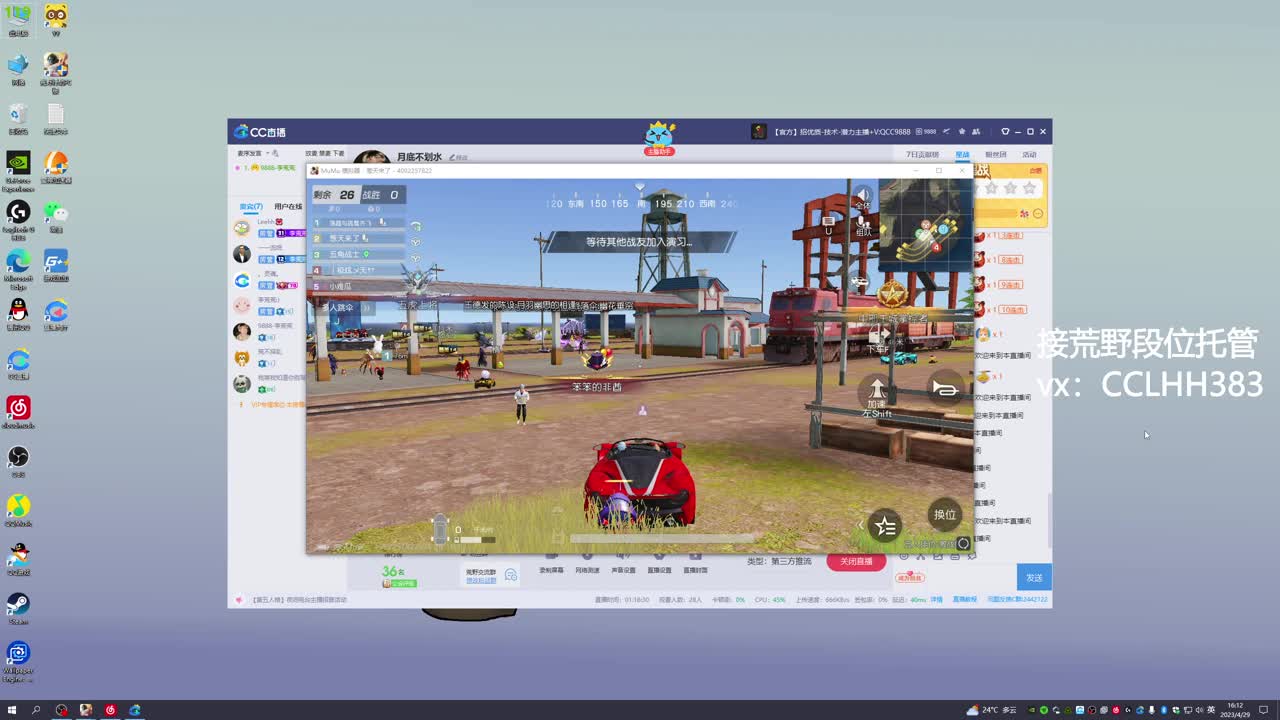Open the taskbar search icon
This screenshot has height=720, width=1280.
(36, 710)
